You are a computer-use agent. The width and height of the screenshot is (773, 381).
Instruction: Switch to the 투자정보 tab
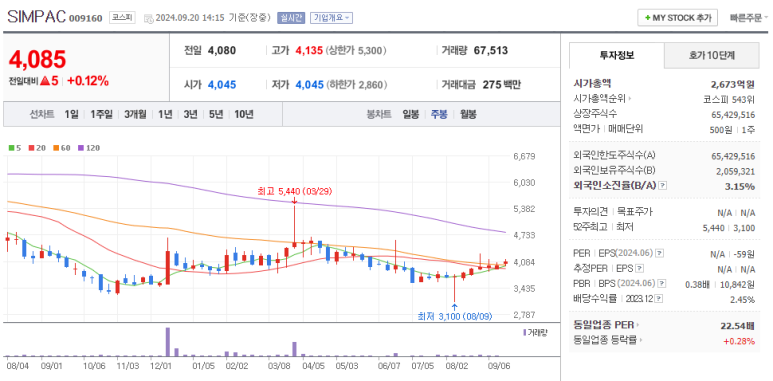[x=617, y=55]
